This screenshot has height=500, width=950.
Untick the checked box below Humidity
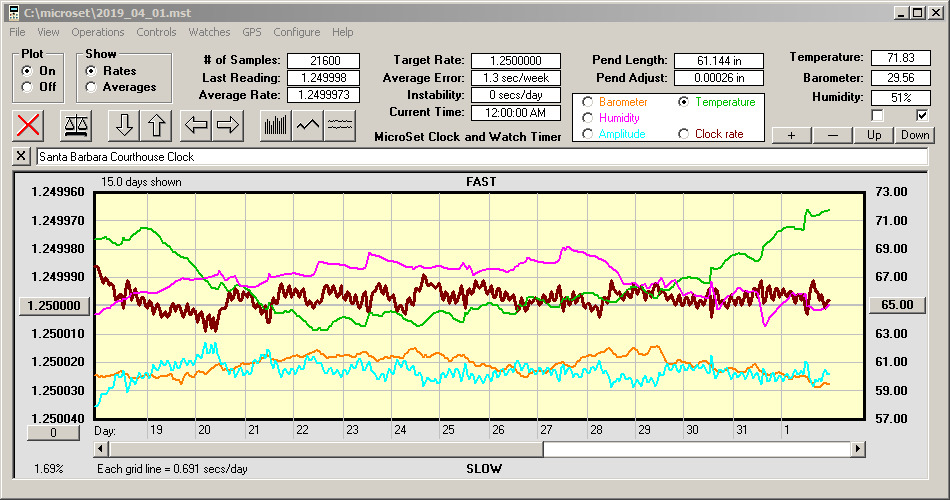pos(922,115)
